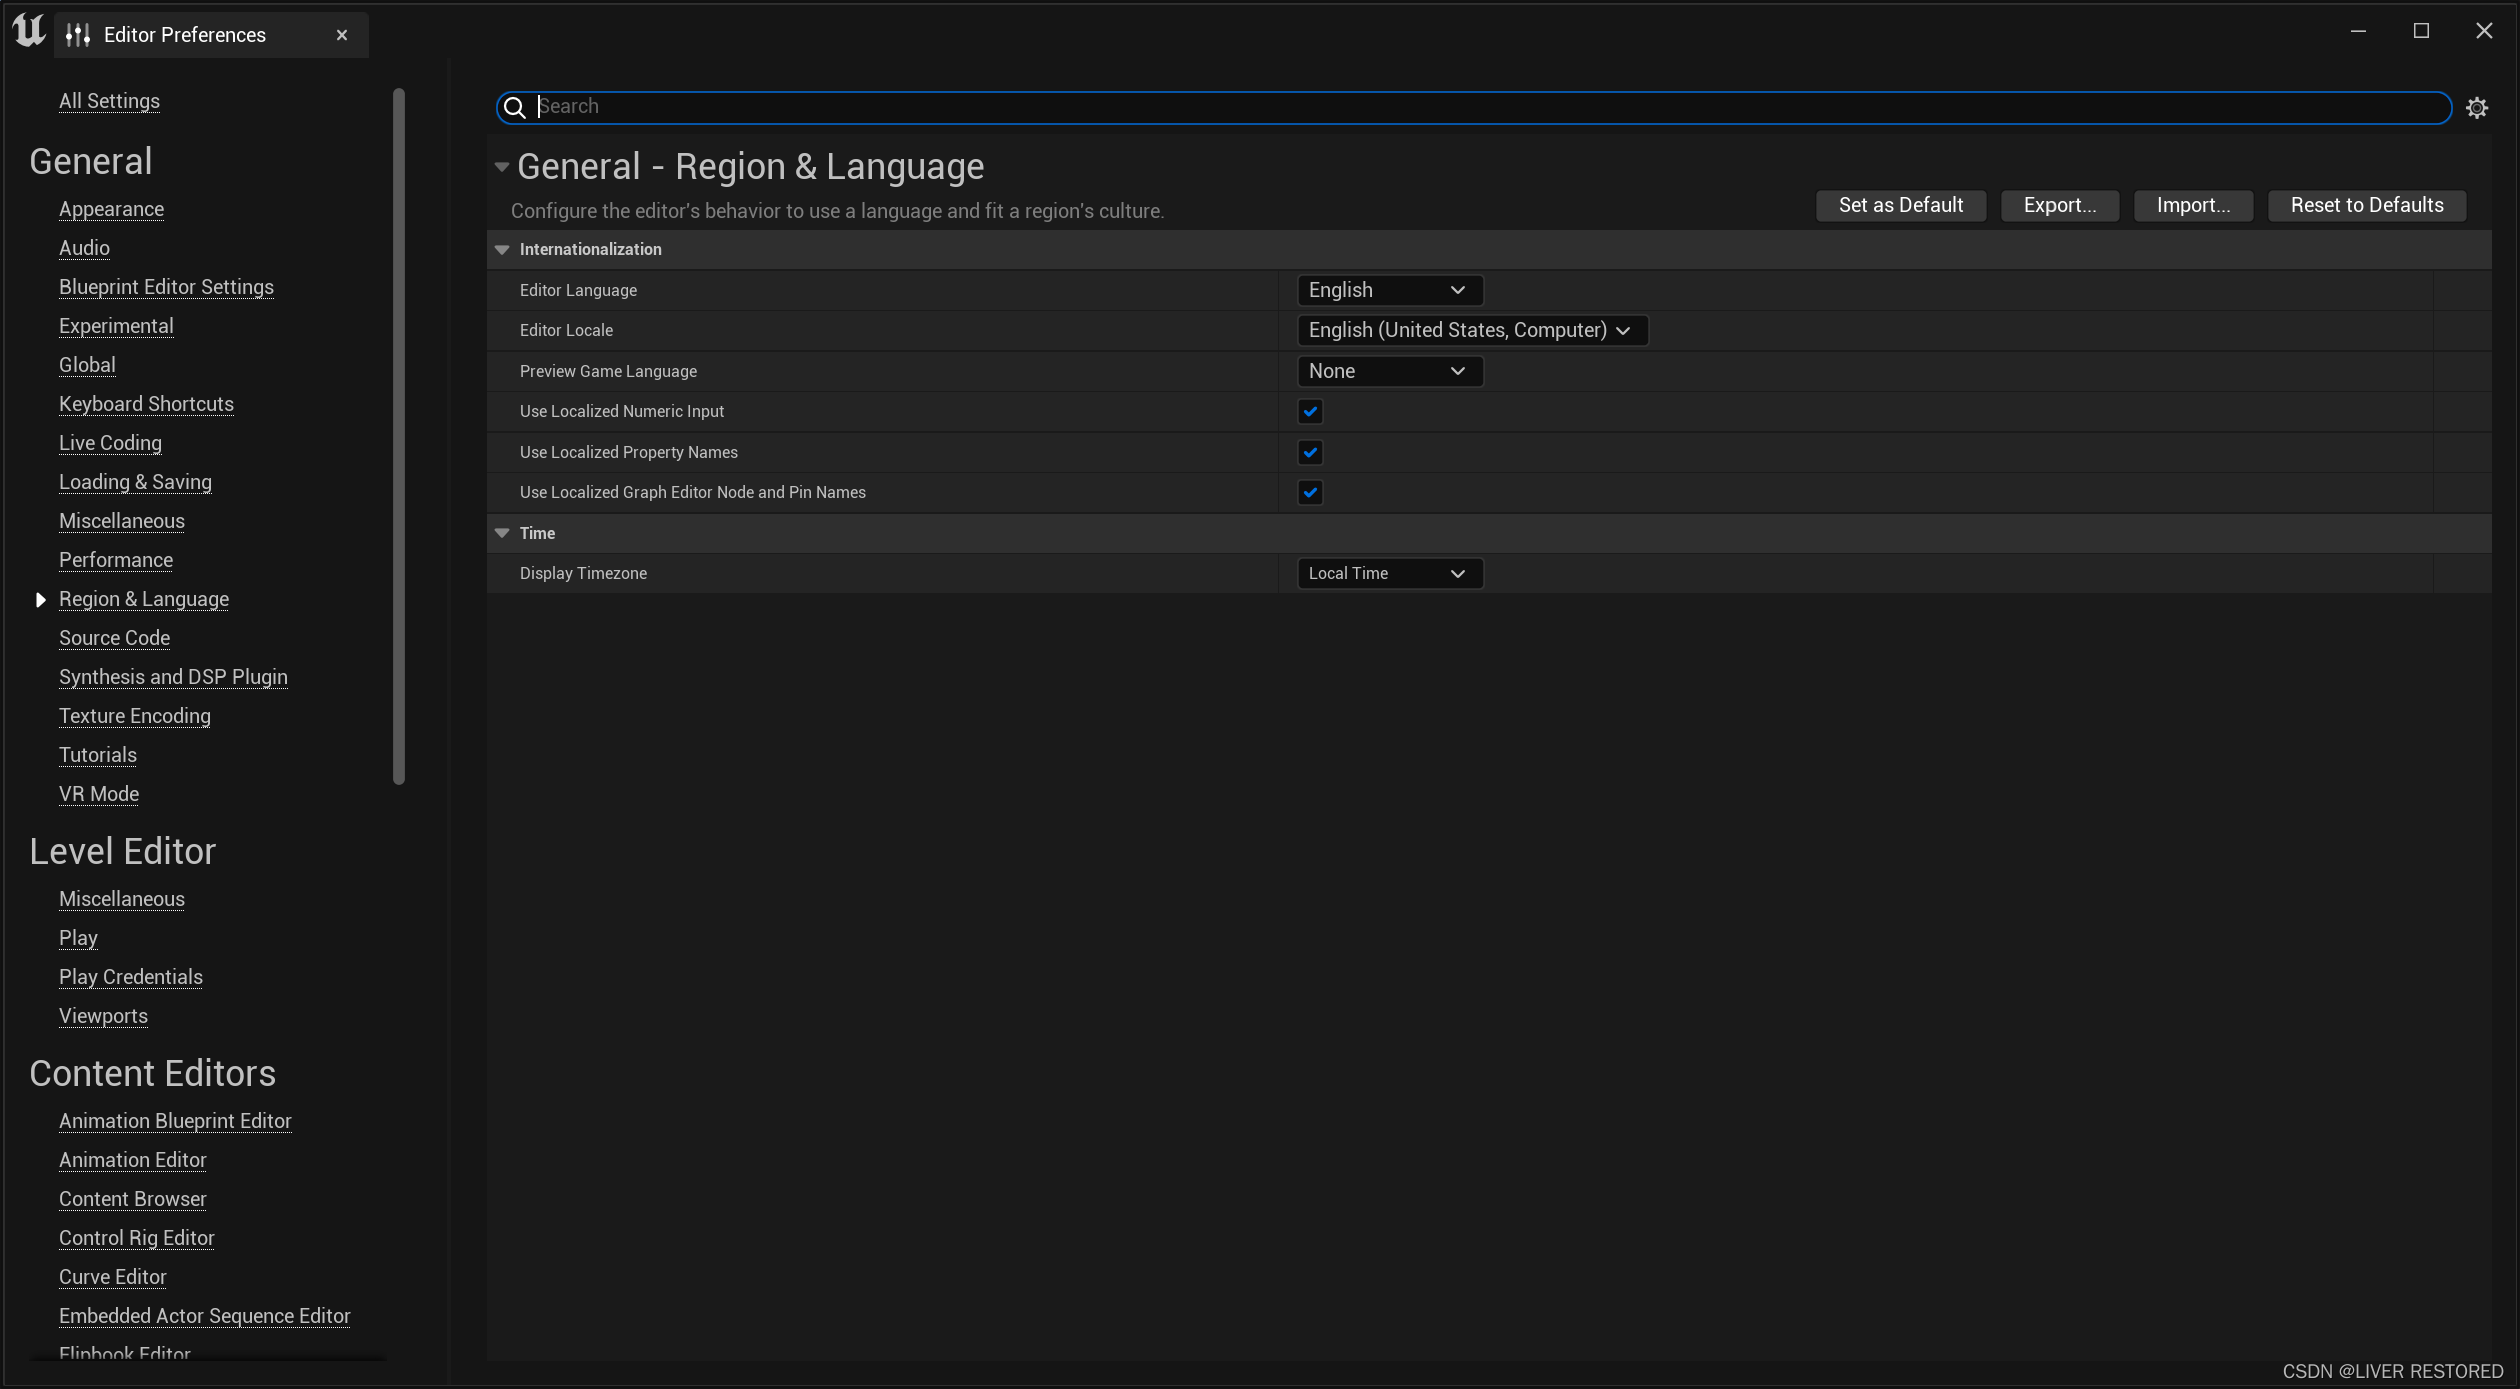This screenshot has height=1389, width=2520.
Task: Uncheck Use Localized Property Names
Action: 1310,452
